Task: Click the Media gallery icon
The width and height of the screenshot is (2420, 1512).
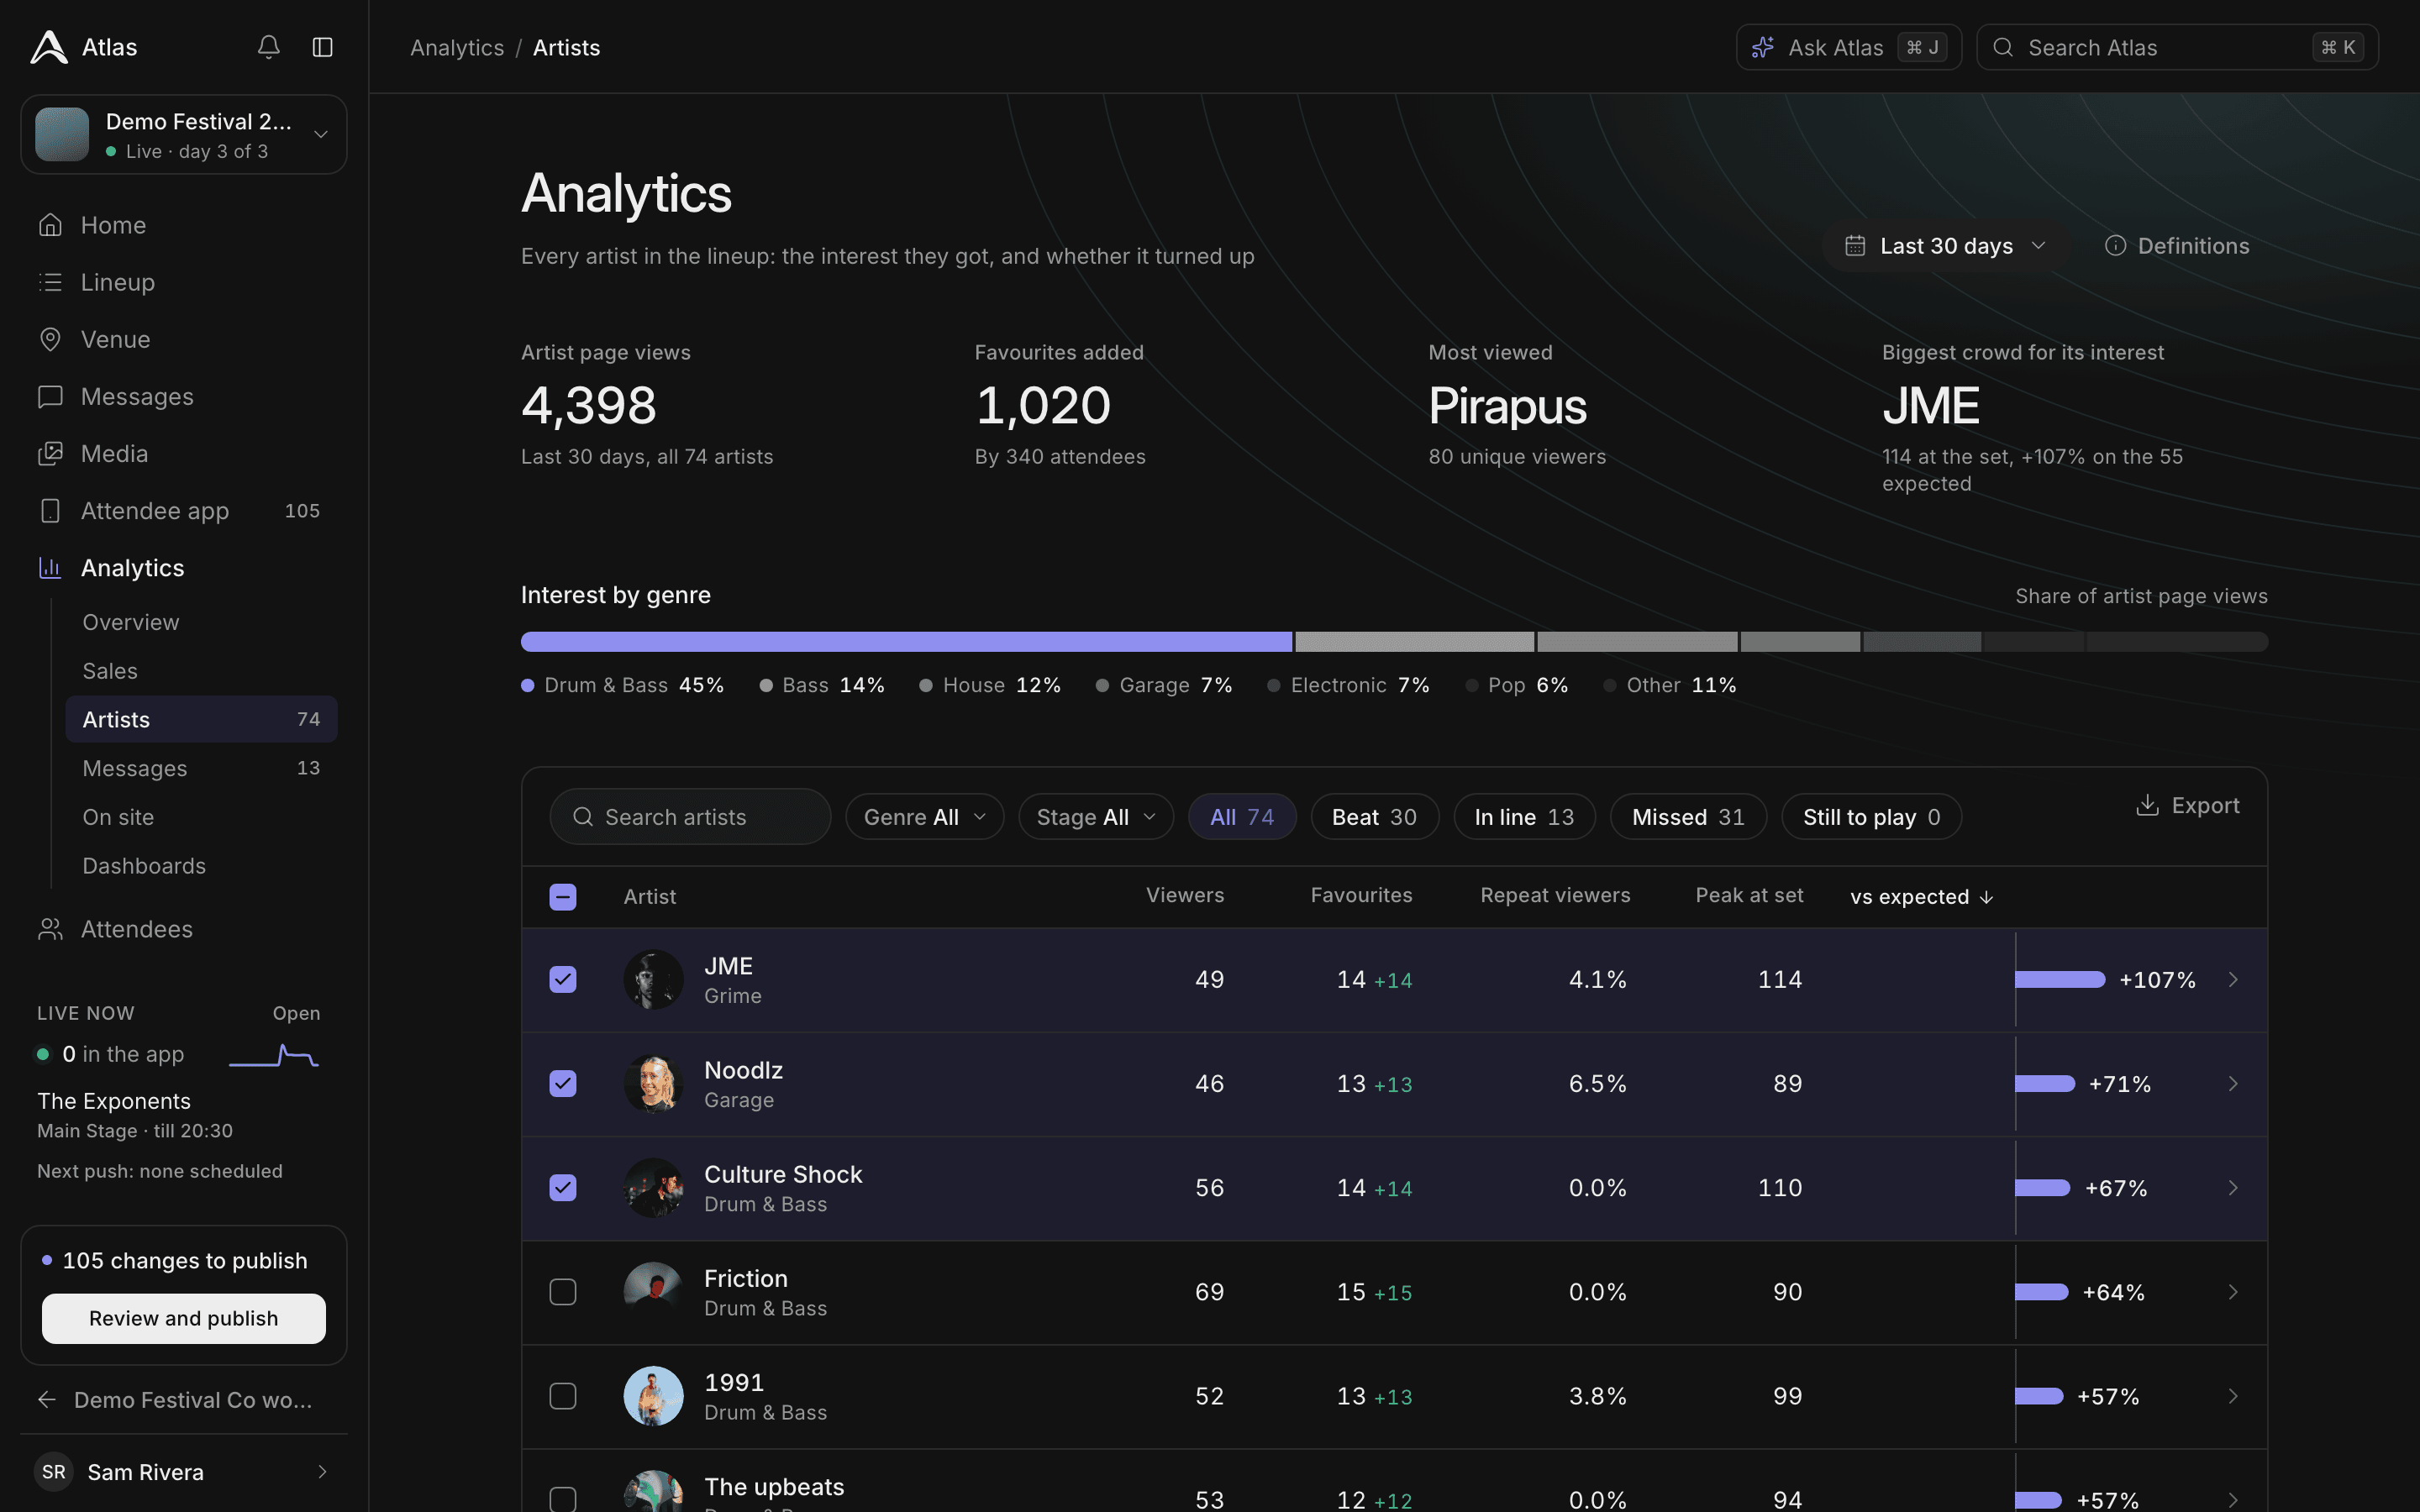Action: 50,453
